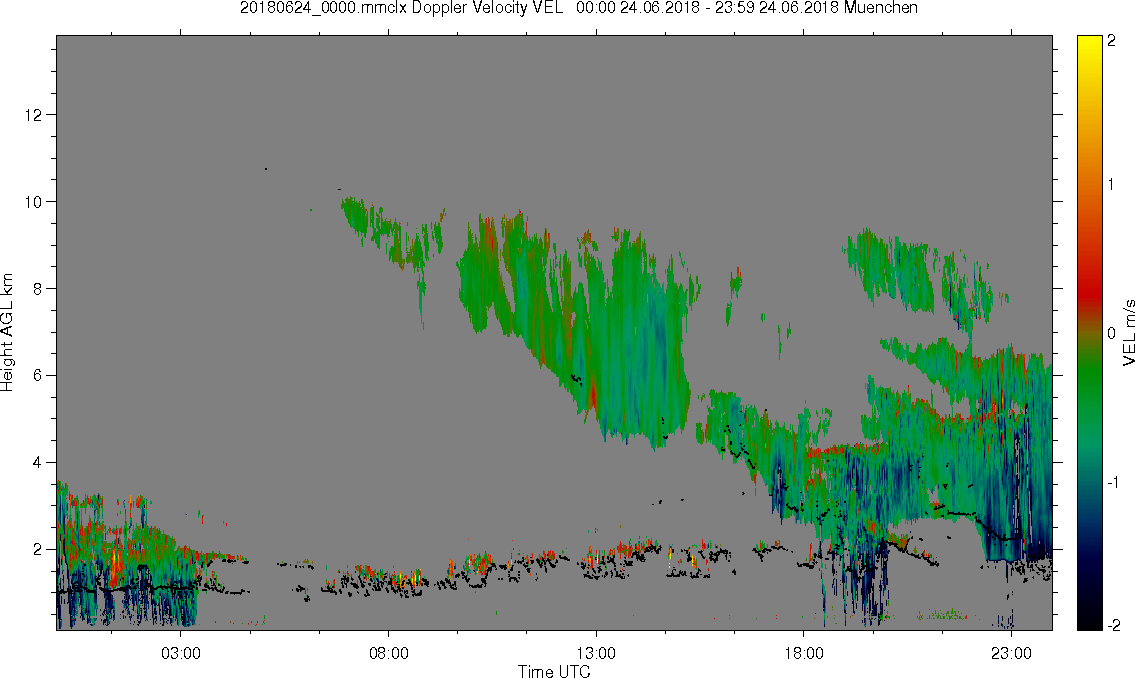Click the black bottom of the velocity colorbar

[x=1089, y=622]
